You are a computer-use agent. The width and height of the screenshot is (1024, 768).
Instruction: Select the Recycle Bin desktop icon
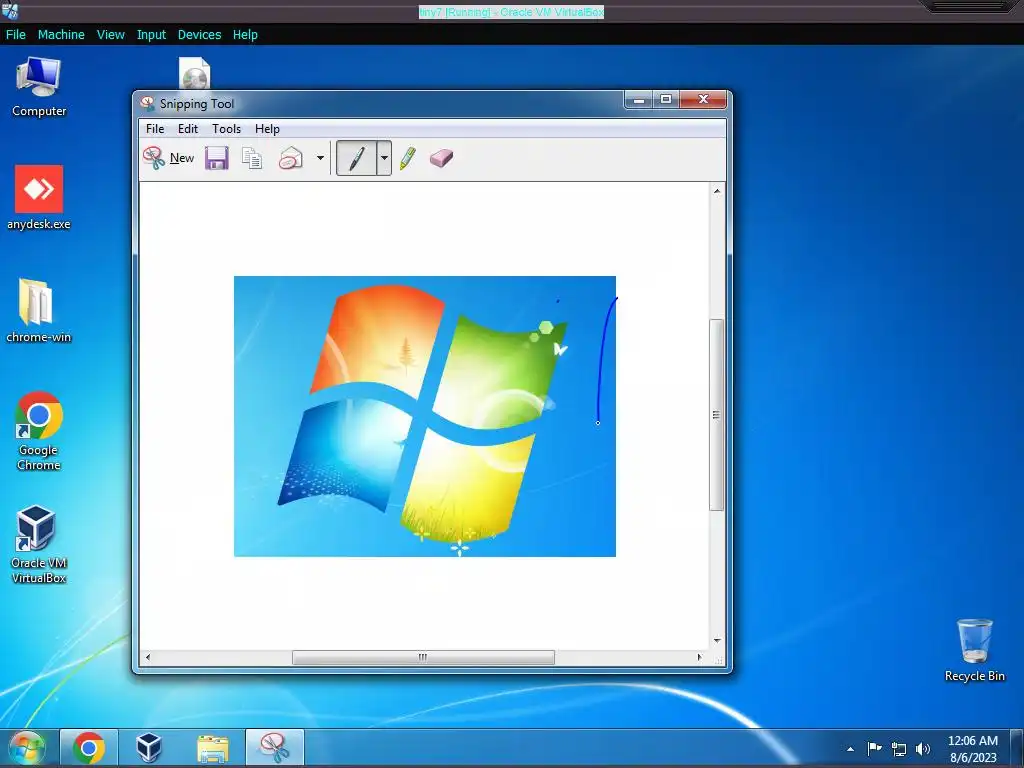click(974, 650)
